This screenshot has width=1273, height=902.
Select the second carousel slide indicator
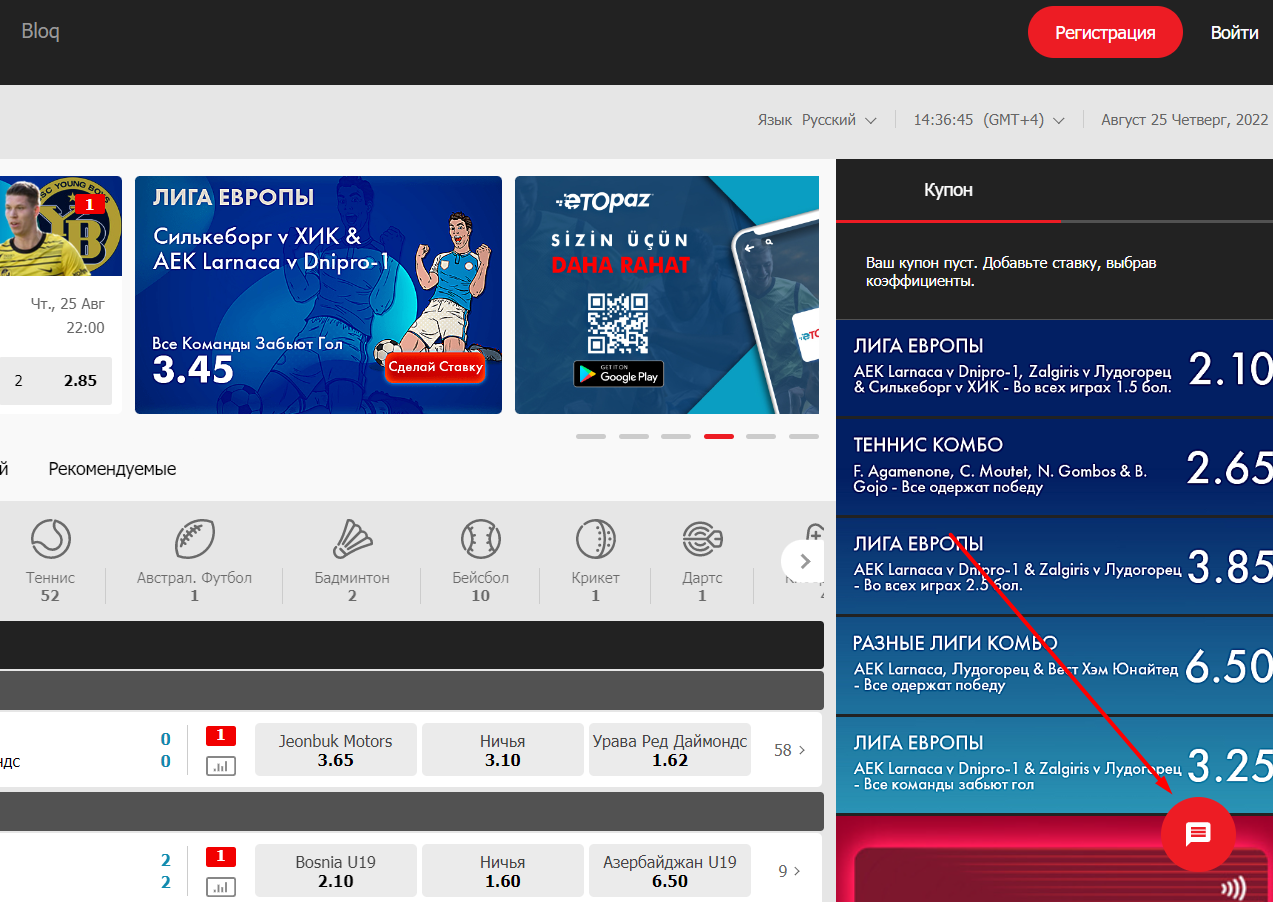(634, 436)
